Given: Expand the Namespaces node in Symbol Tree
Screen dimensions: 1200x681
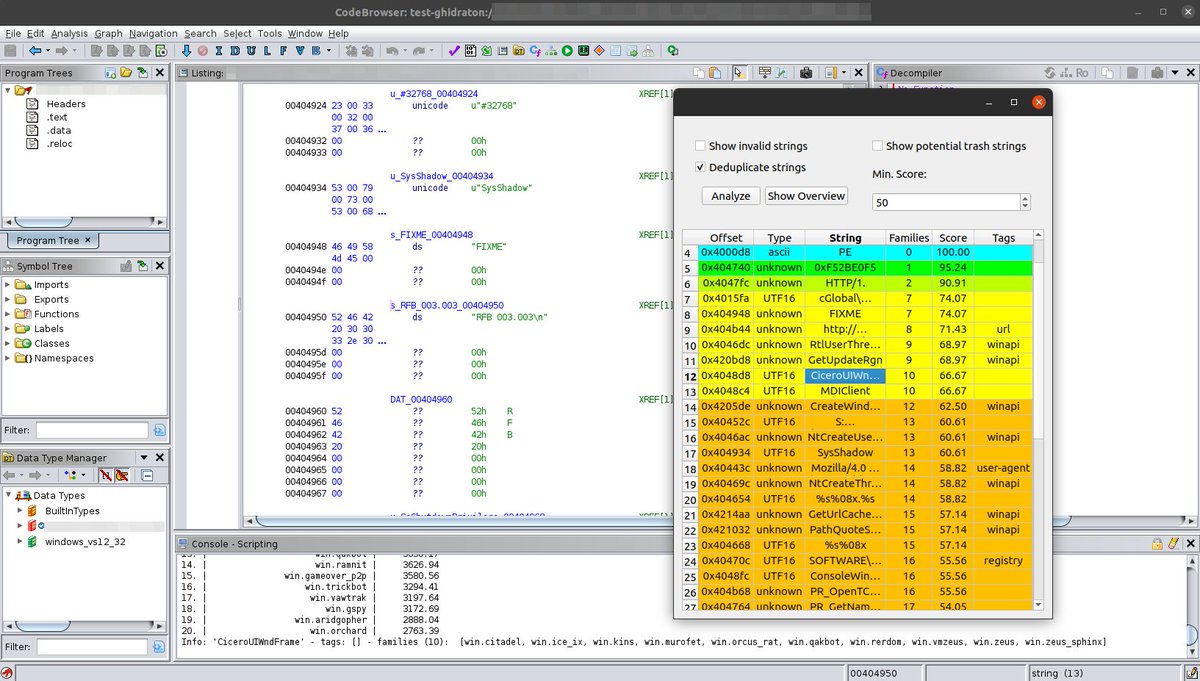Looking at the screenshot, I should tap(9, 358).
